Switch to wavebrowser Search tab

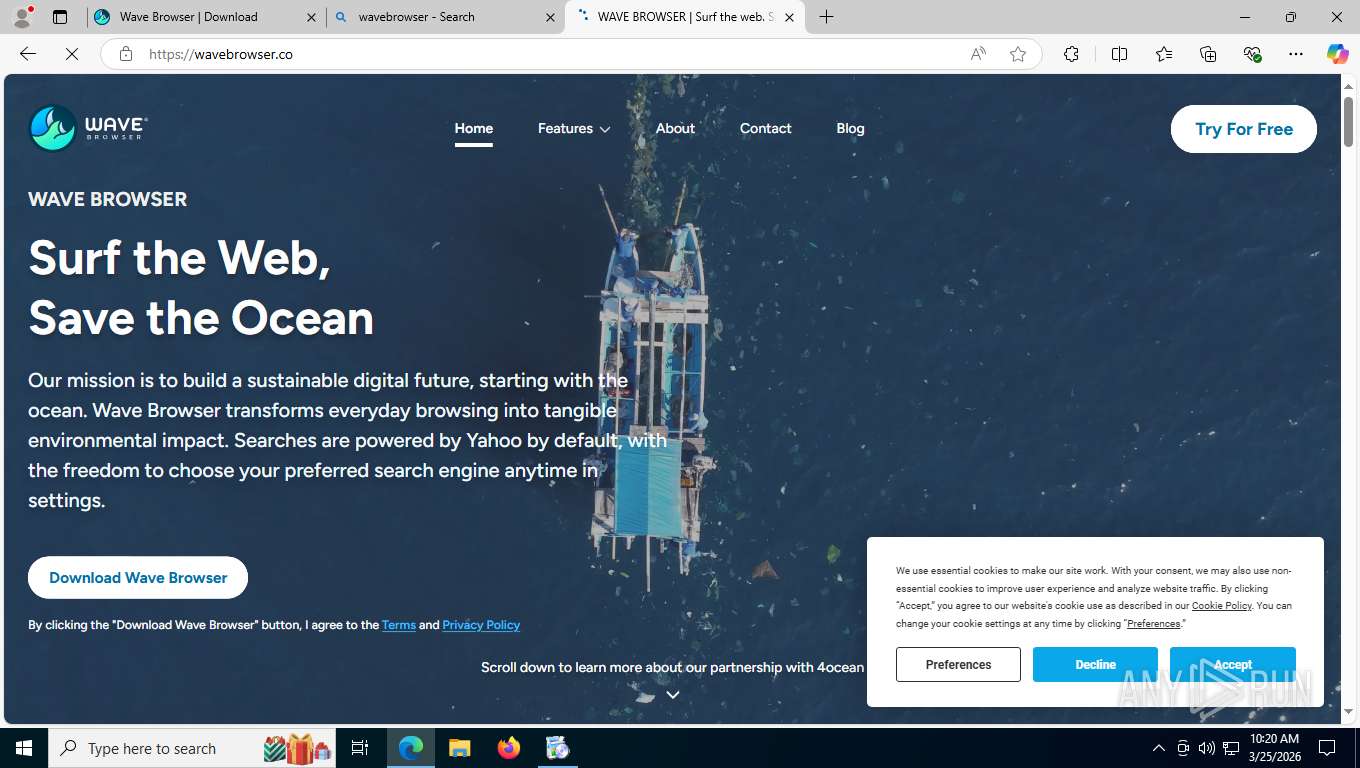click(x=445, y=17)
